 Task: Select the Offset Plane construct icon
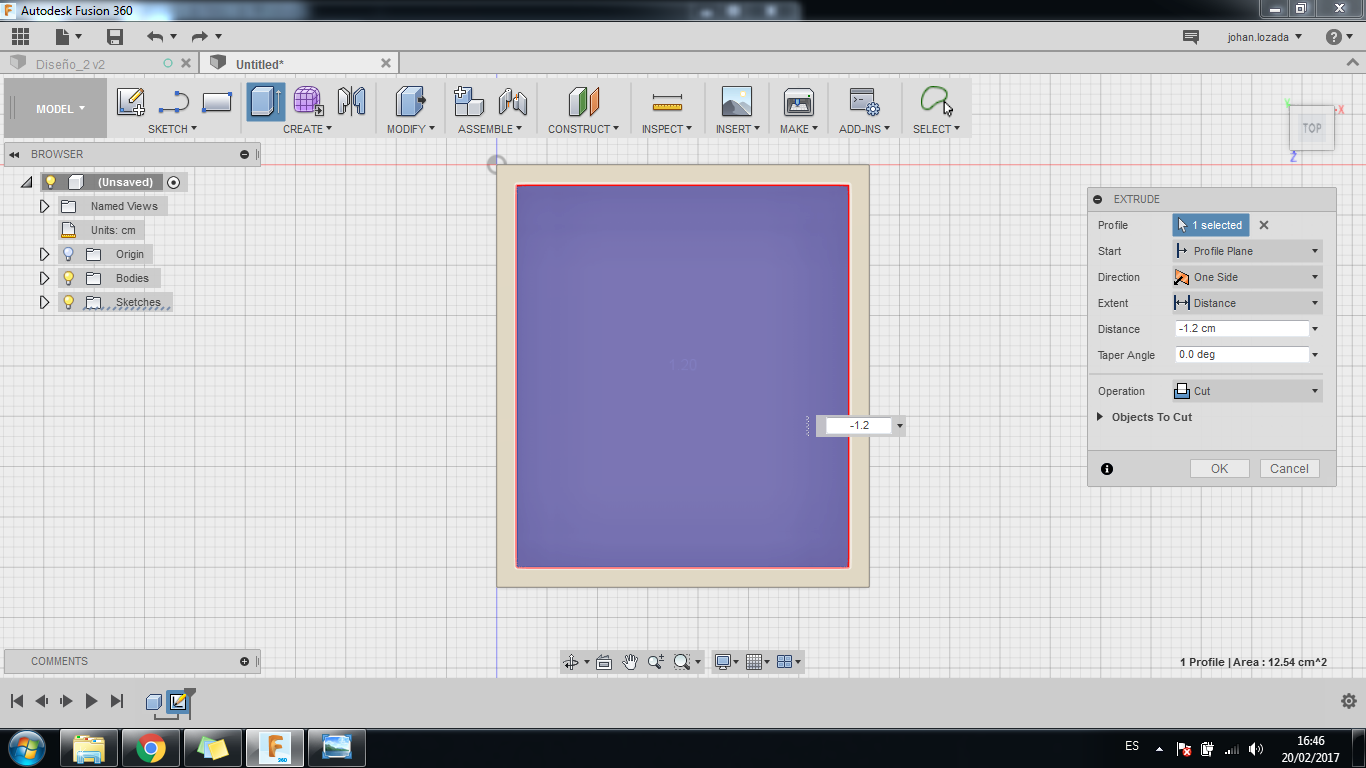point(583,101)
